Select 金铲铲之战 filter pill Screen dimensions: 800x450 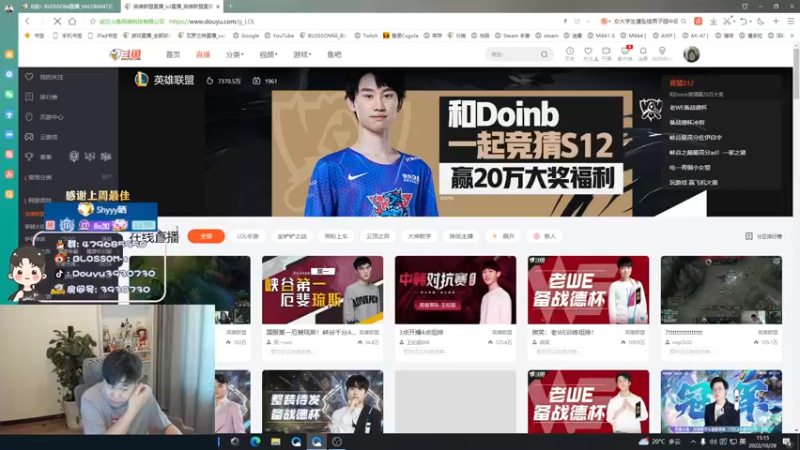(292, 236)
